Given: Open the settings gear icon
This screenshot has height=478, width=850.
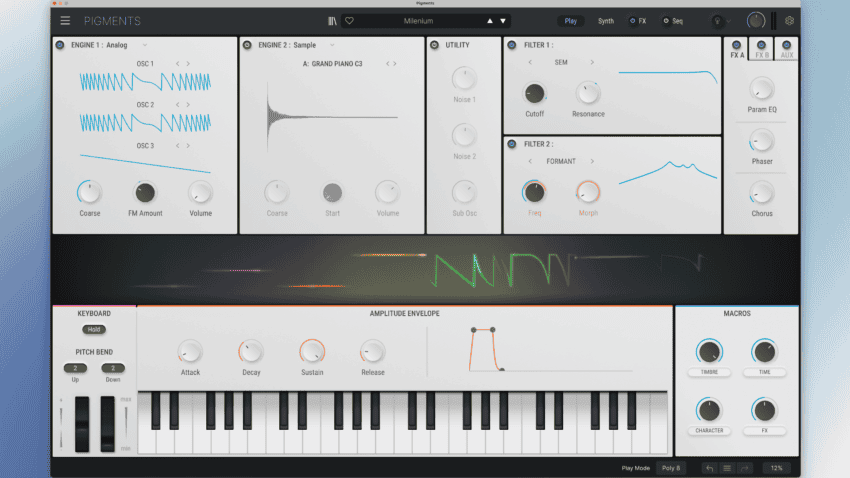Looking at the screenshot, I should 789,21.
